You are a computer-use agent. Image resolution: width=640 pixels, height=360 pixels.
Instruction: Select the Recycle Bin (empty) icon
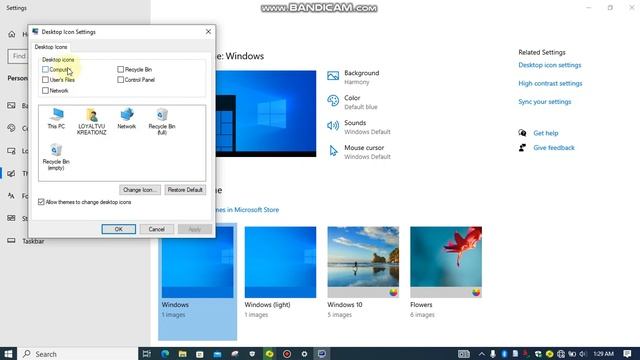tap(56, 156)
